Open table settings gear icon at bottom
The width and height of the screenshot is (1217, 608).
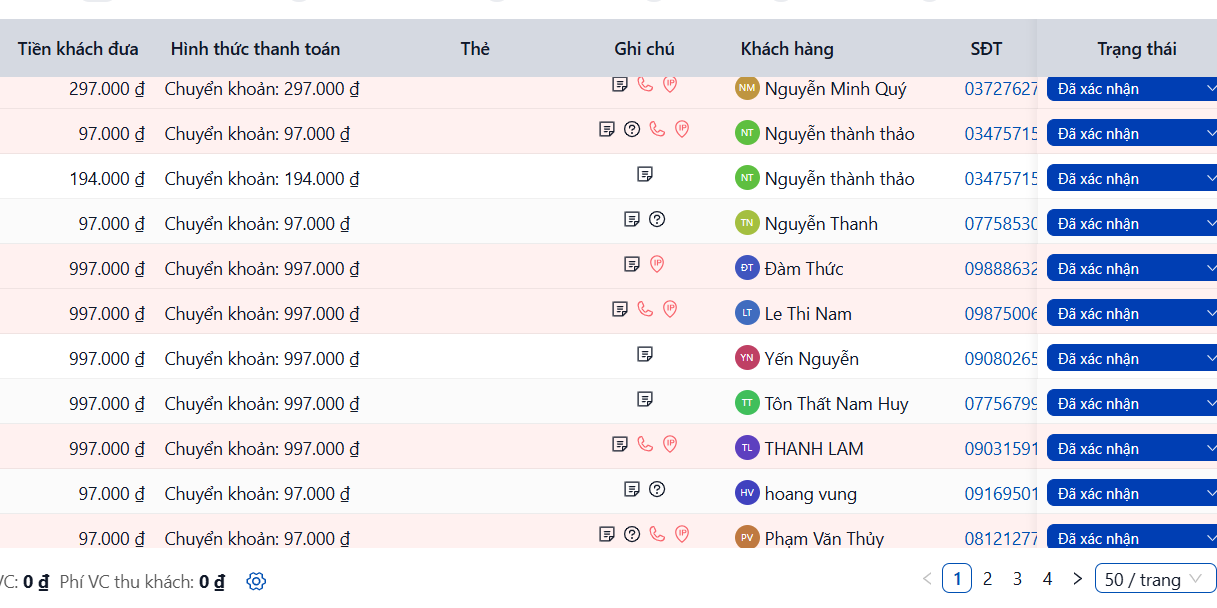click(x=256, y=581)
